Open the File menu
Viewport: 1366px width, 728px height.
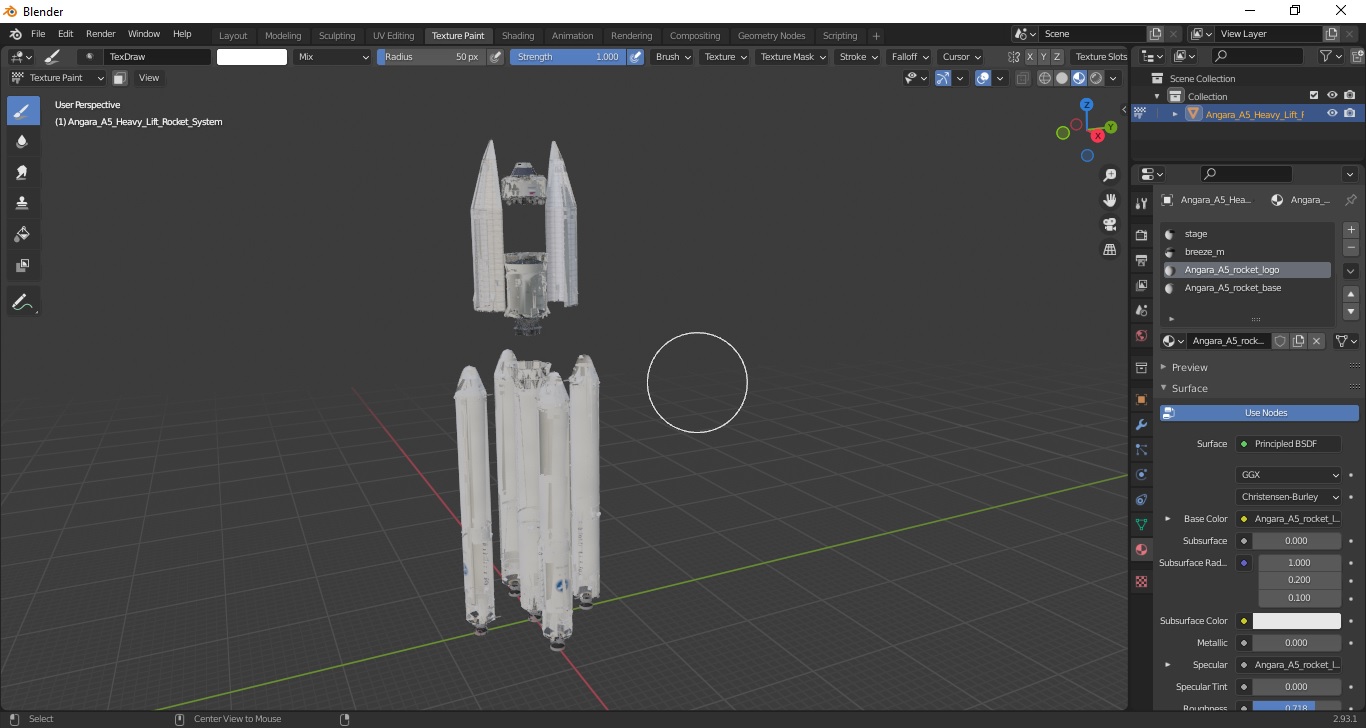[x=38, y=34]
